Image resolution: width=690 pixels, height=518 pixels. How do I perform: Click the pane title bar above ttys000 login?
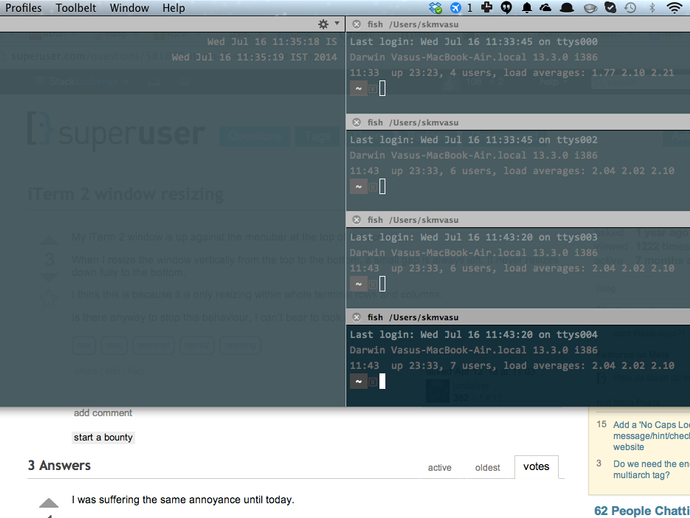[x=518, y=24]
